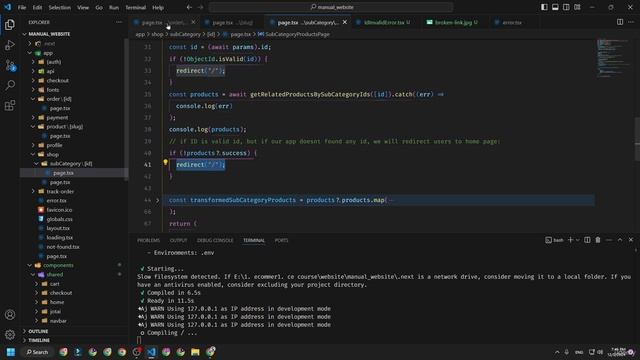
Task: Open favicon.ico in the explorer
Action: [59, 210]
